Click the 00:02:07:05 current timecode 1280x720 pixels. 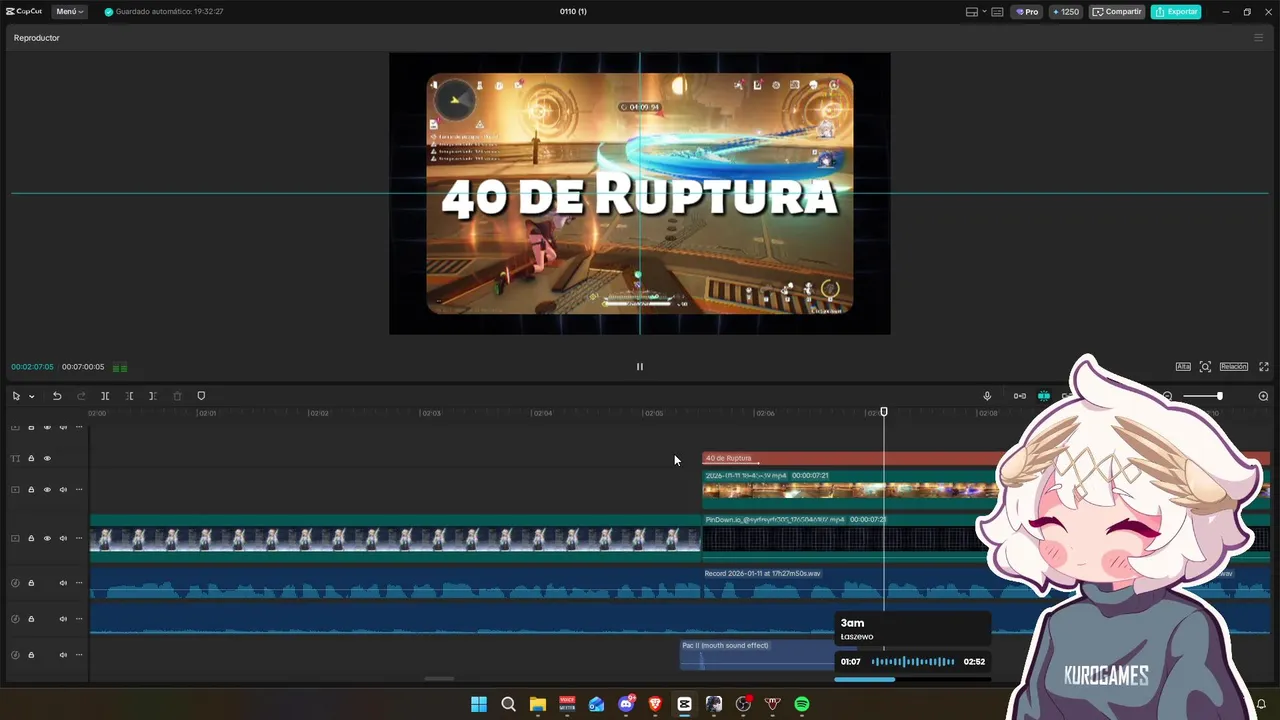32,367
